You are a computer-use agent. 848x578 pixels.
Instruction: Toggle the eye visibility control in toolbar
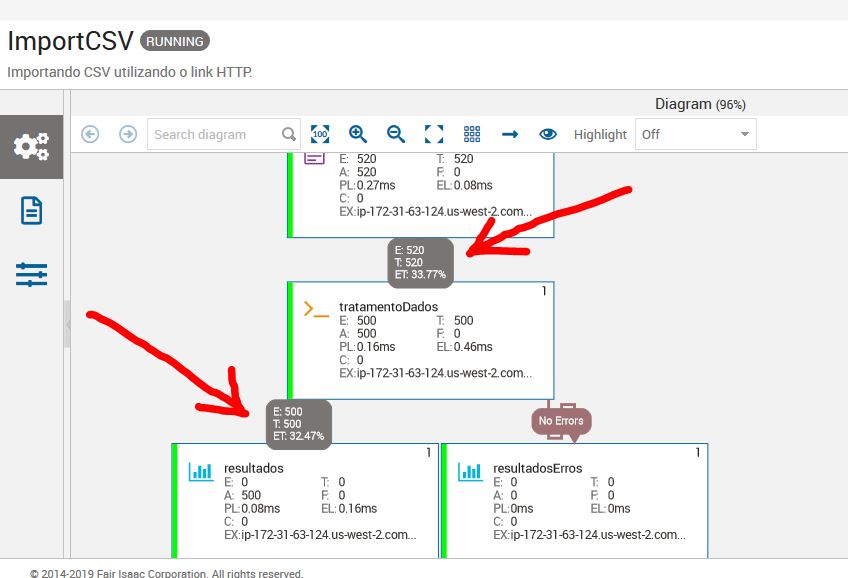(x=548, y=133)
